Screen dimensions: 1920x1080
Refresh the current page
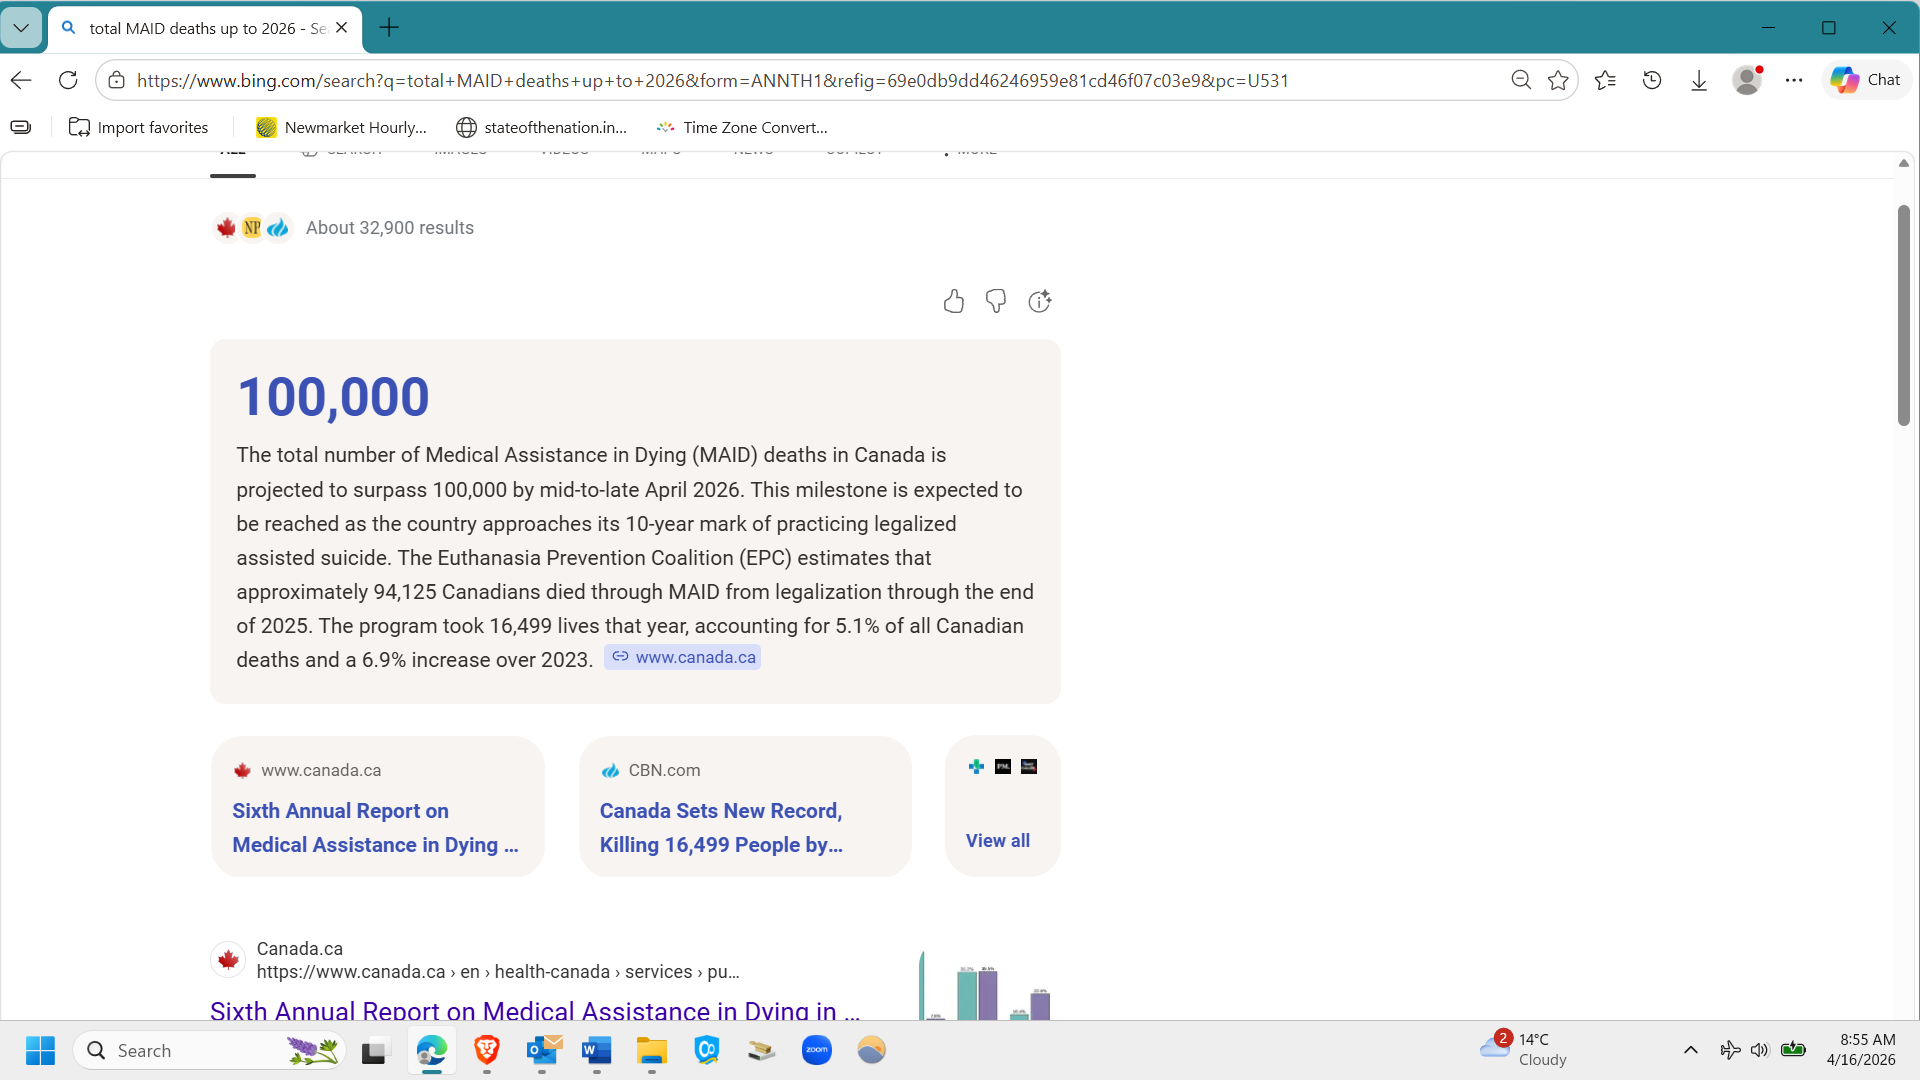click(68, 80)
